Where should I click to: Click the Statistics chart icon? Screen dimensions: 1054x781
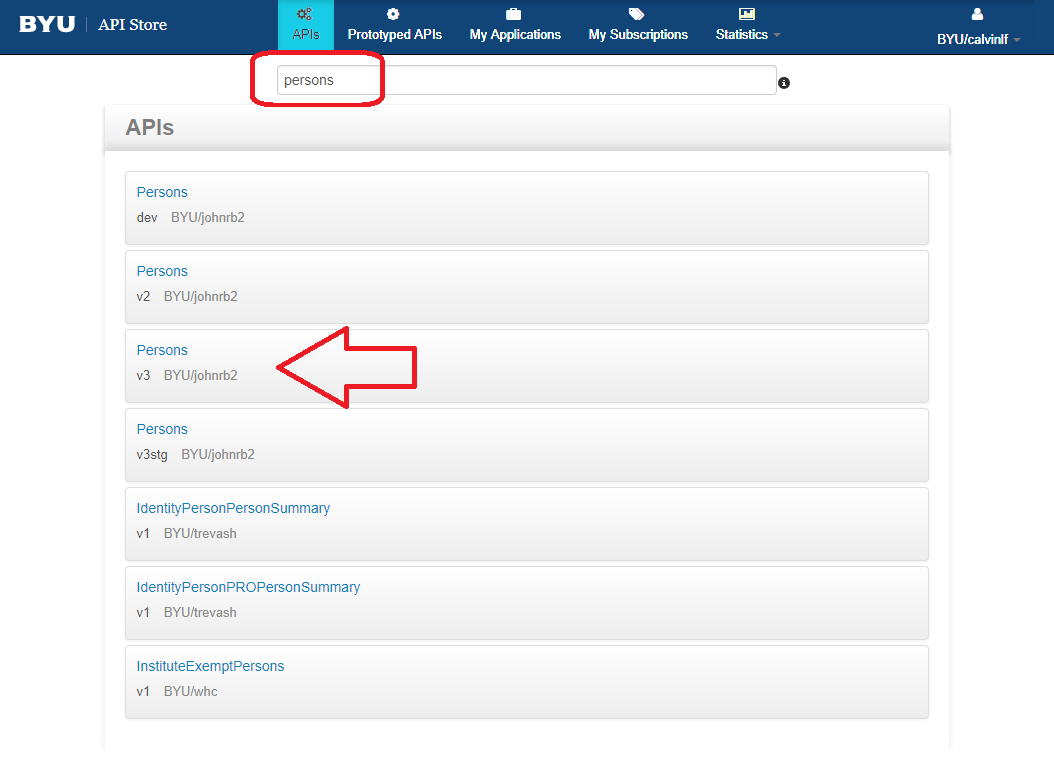click(x=747, y=14)
